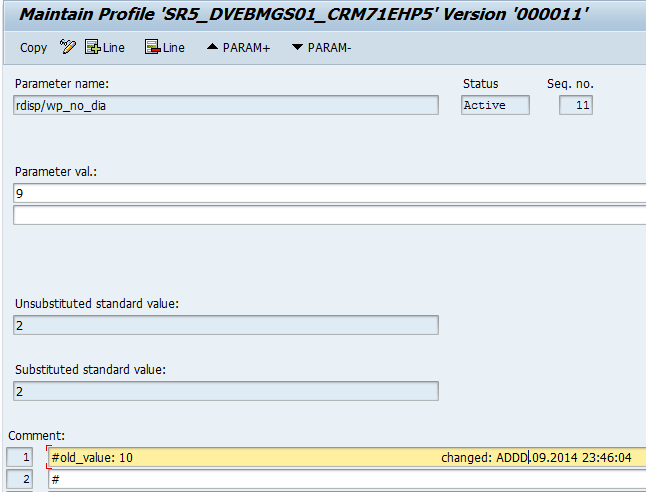Click the Unsubstituted standard value field

click(226, 325)
